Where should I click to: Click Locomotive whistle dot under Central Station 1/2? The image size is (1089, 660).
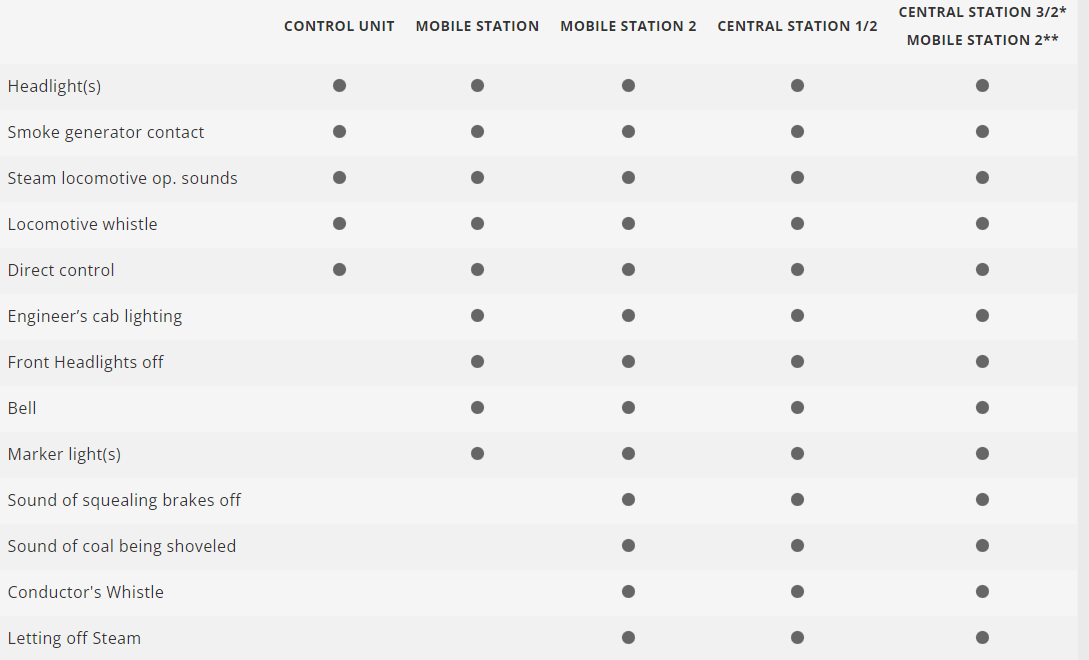[x=797, y=224]
